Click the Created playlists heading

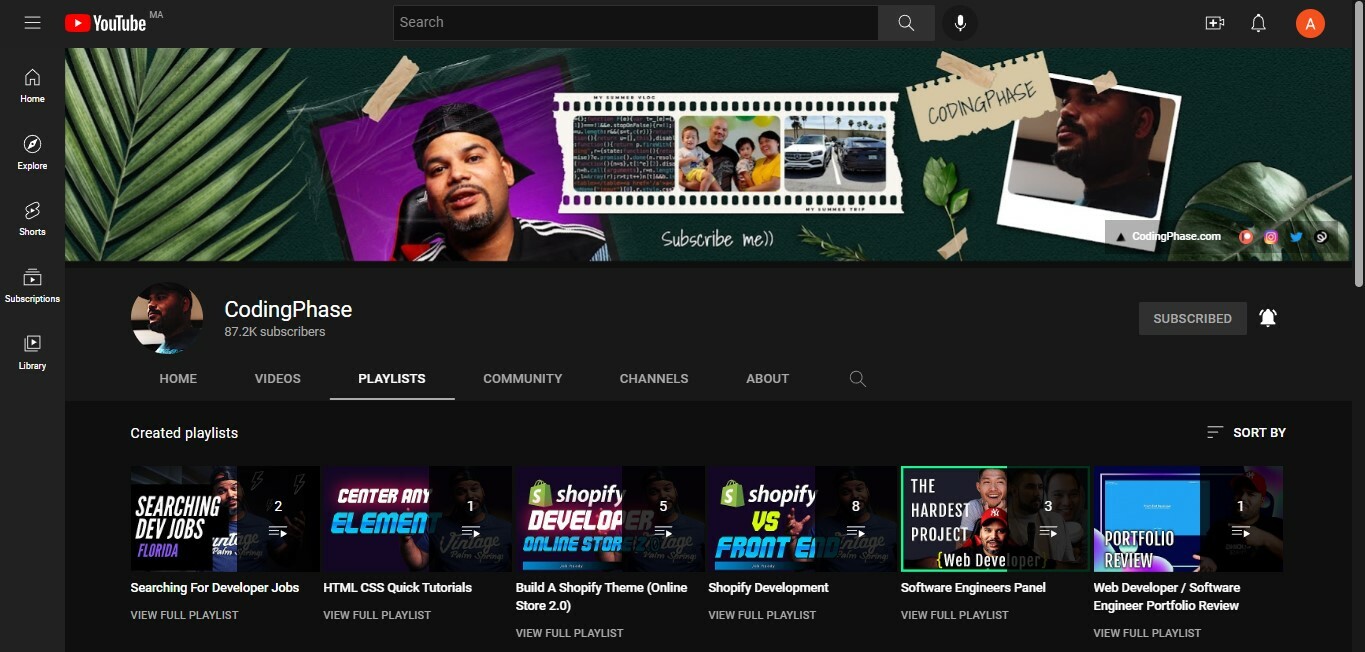184,433
